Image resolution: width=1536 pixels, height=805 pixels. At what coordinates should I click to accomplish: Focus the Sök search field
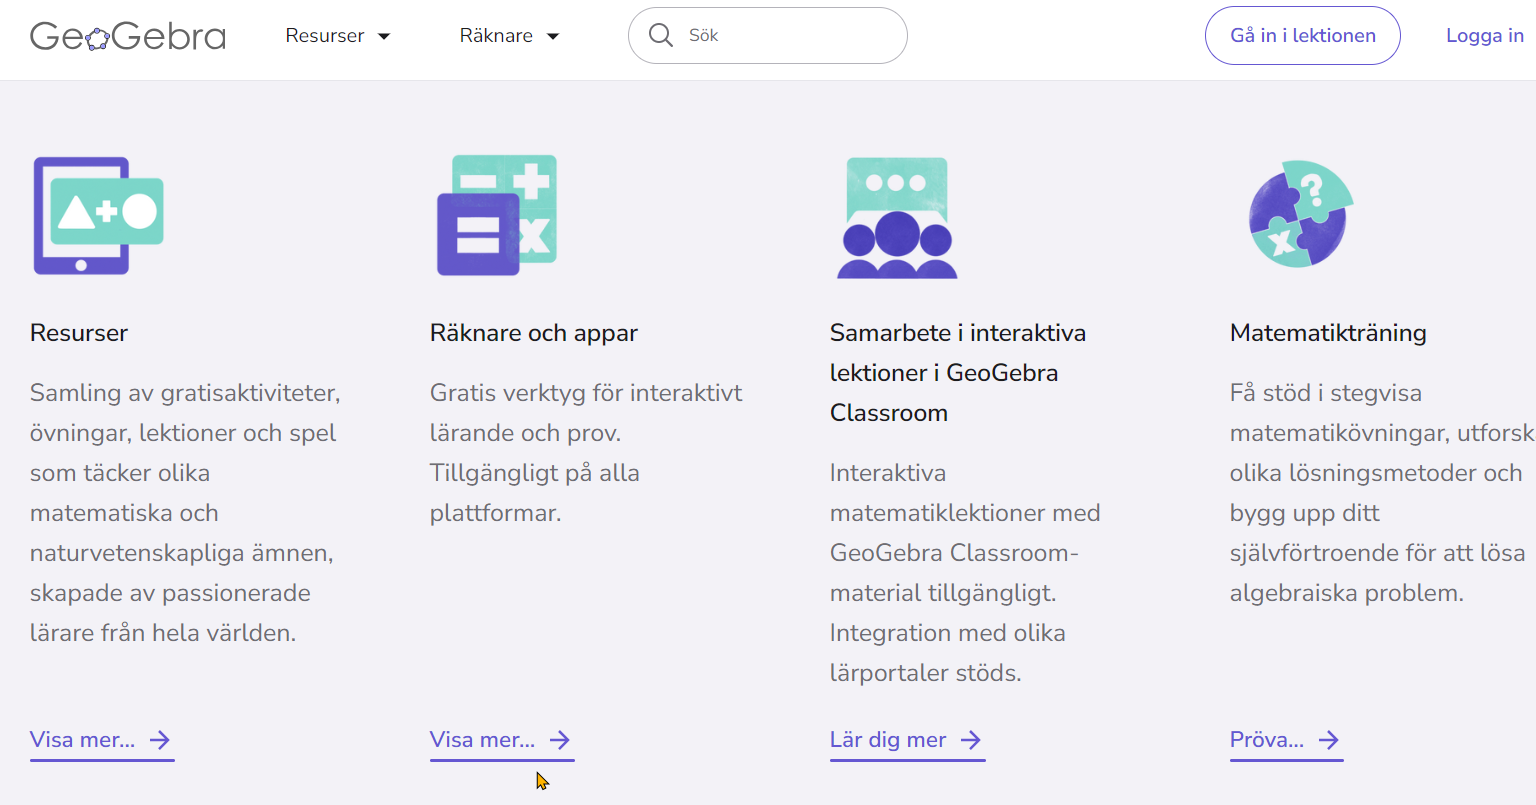click(x=790, y=36)
